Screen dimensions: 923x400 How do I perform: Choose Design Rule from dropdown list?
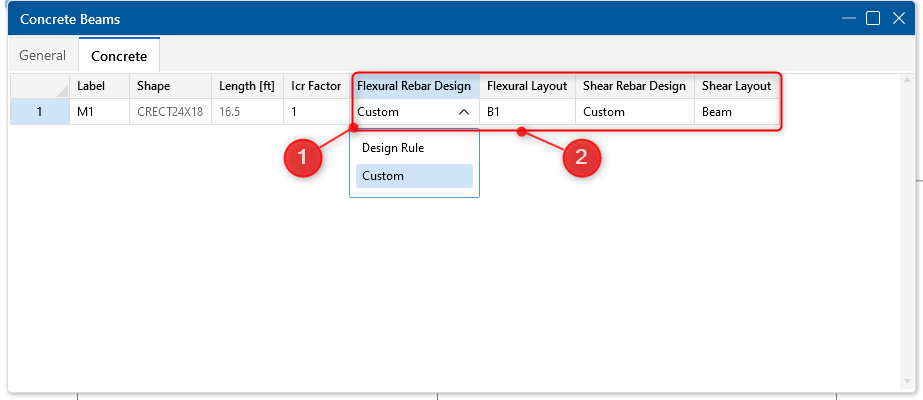coord(393,147)
